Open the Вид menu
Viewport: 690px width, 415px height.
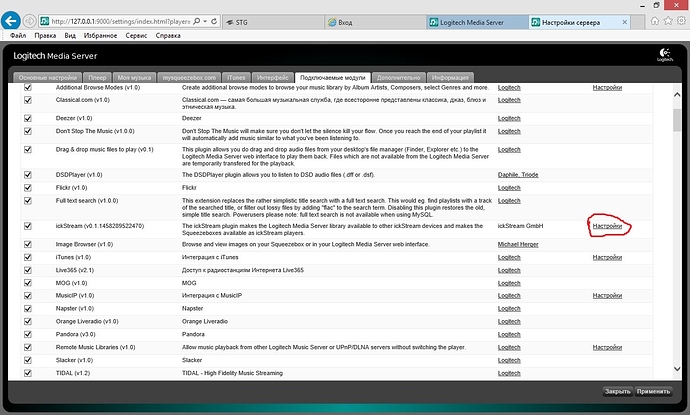click(70, 36)
